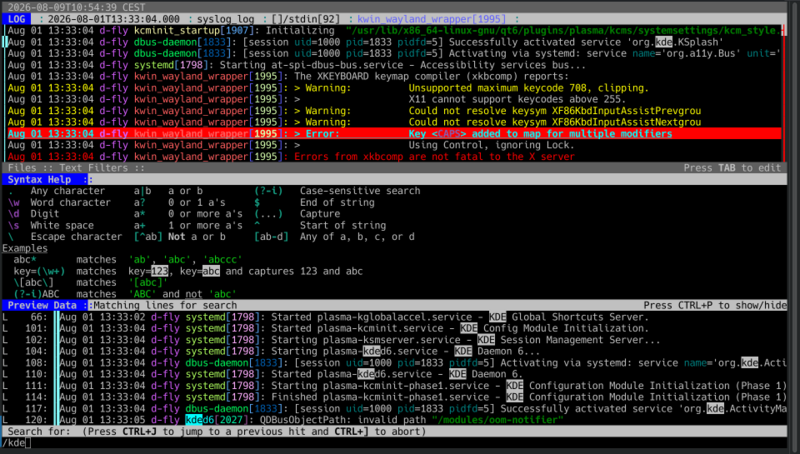Click the 'Press TAB to edit' hint
The width and height of the screenshot is (800, 454).
click(732, 168)
